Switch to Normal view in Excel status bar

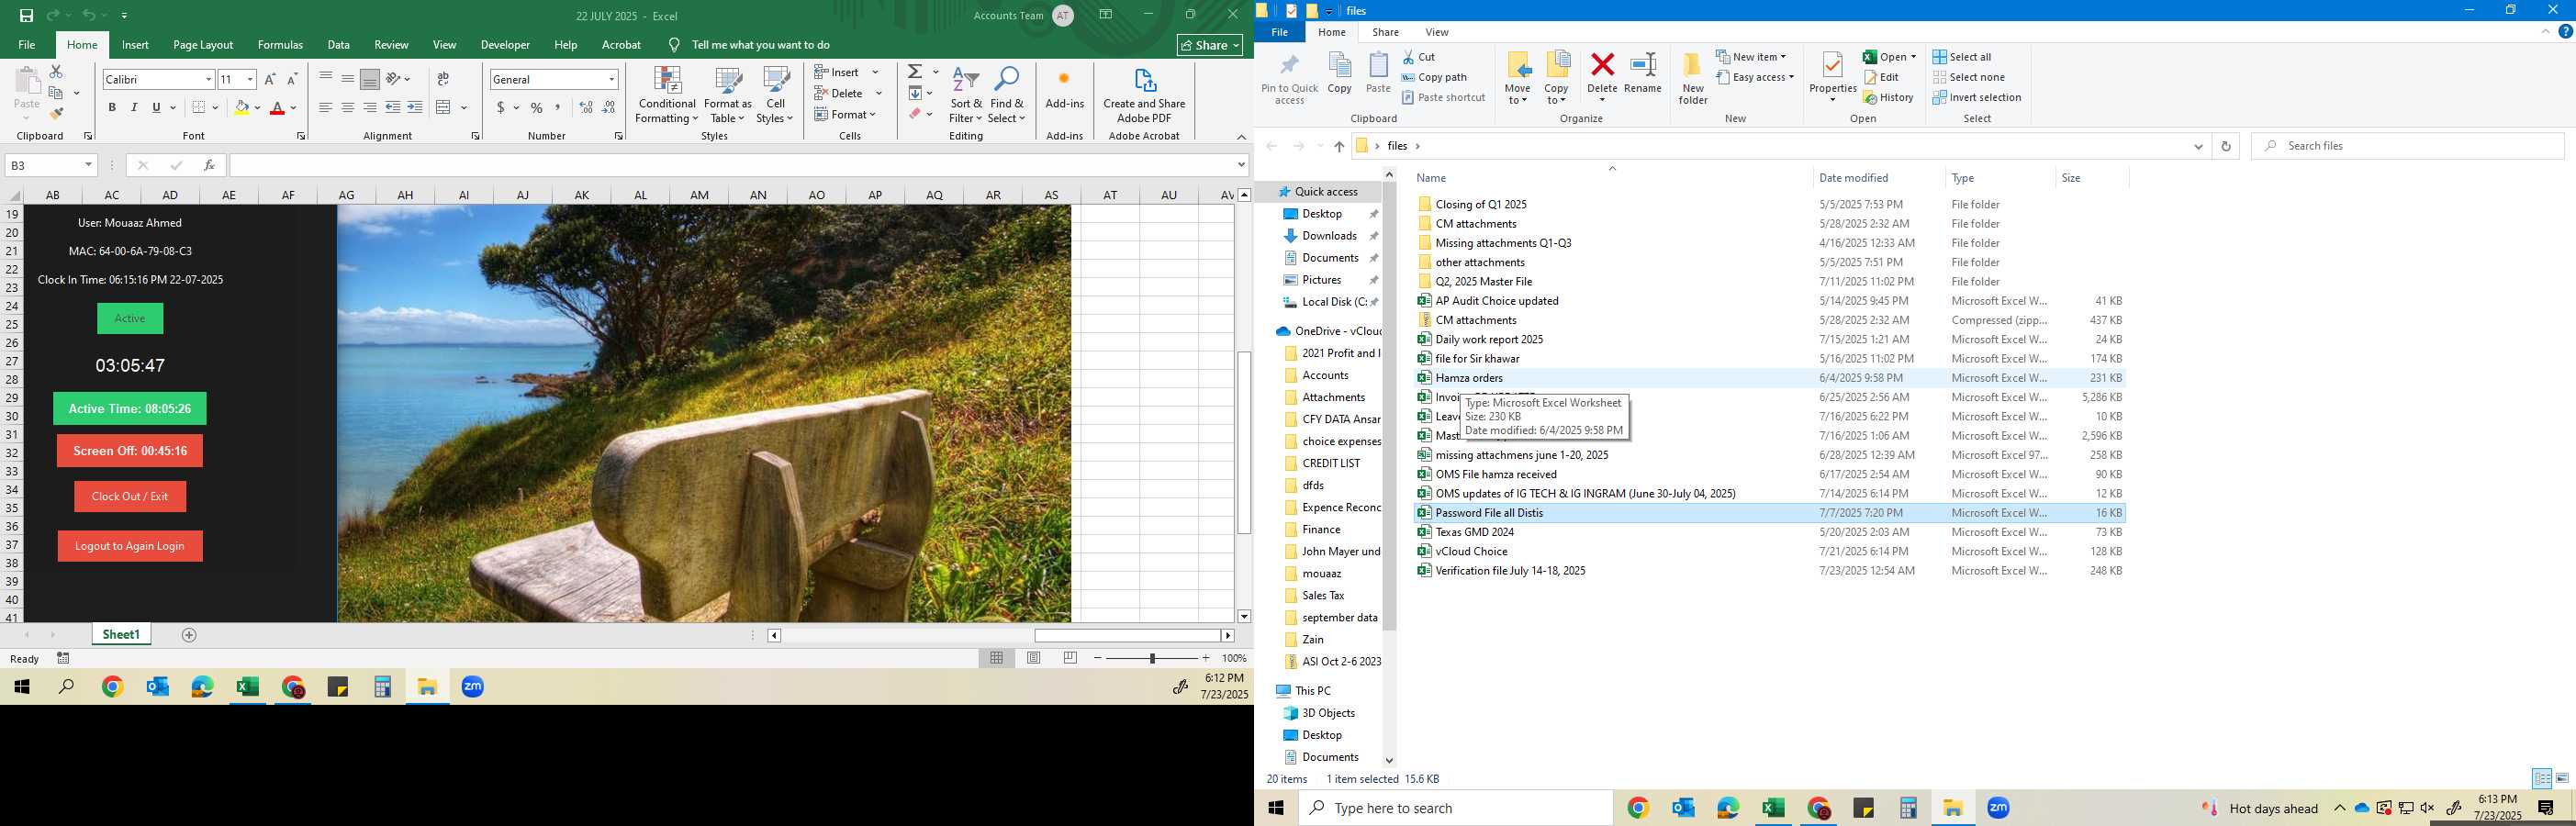pos(996,658)
